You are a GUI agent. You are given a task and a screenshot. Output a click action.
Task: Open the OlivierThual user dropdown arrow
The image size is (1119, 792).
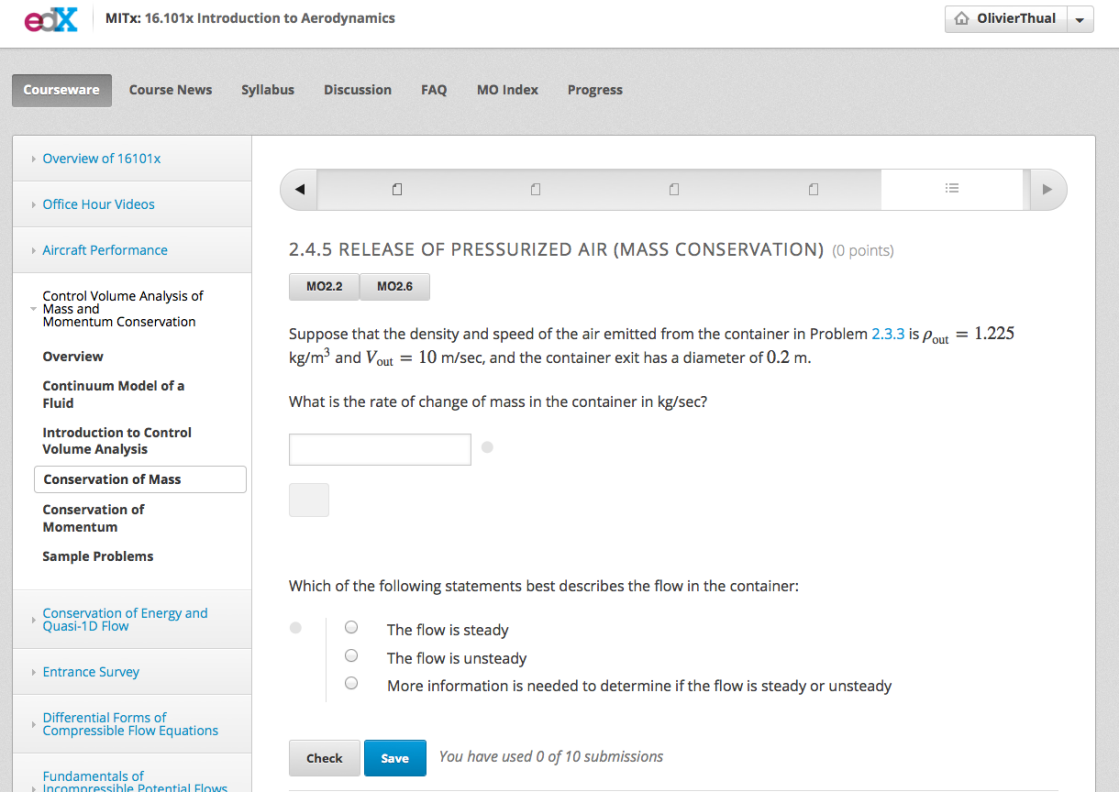pyautogui.click(x=1080, y=20)
